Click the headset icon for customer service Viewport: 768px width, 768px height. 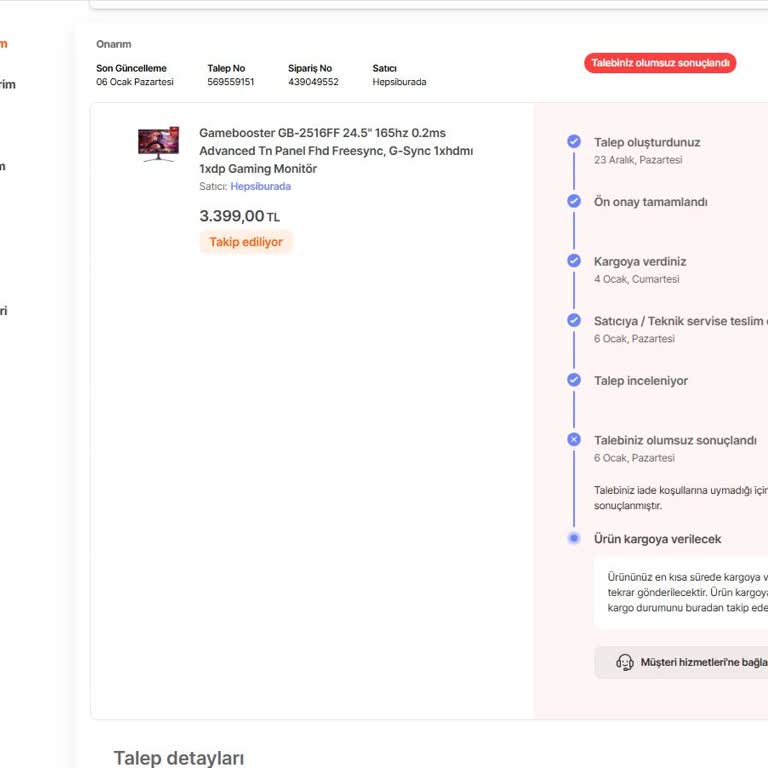coord(625,662)
